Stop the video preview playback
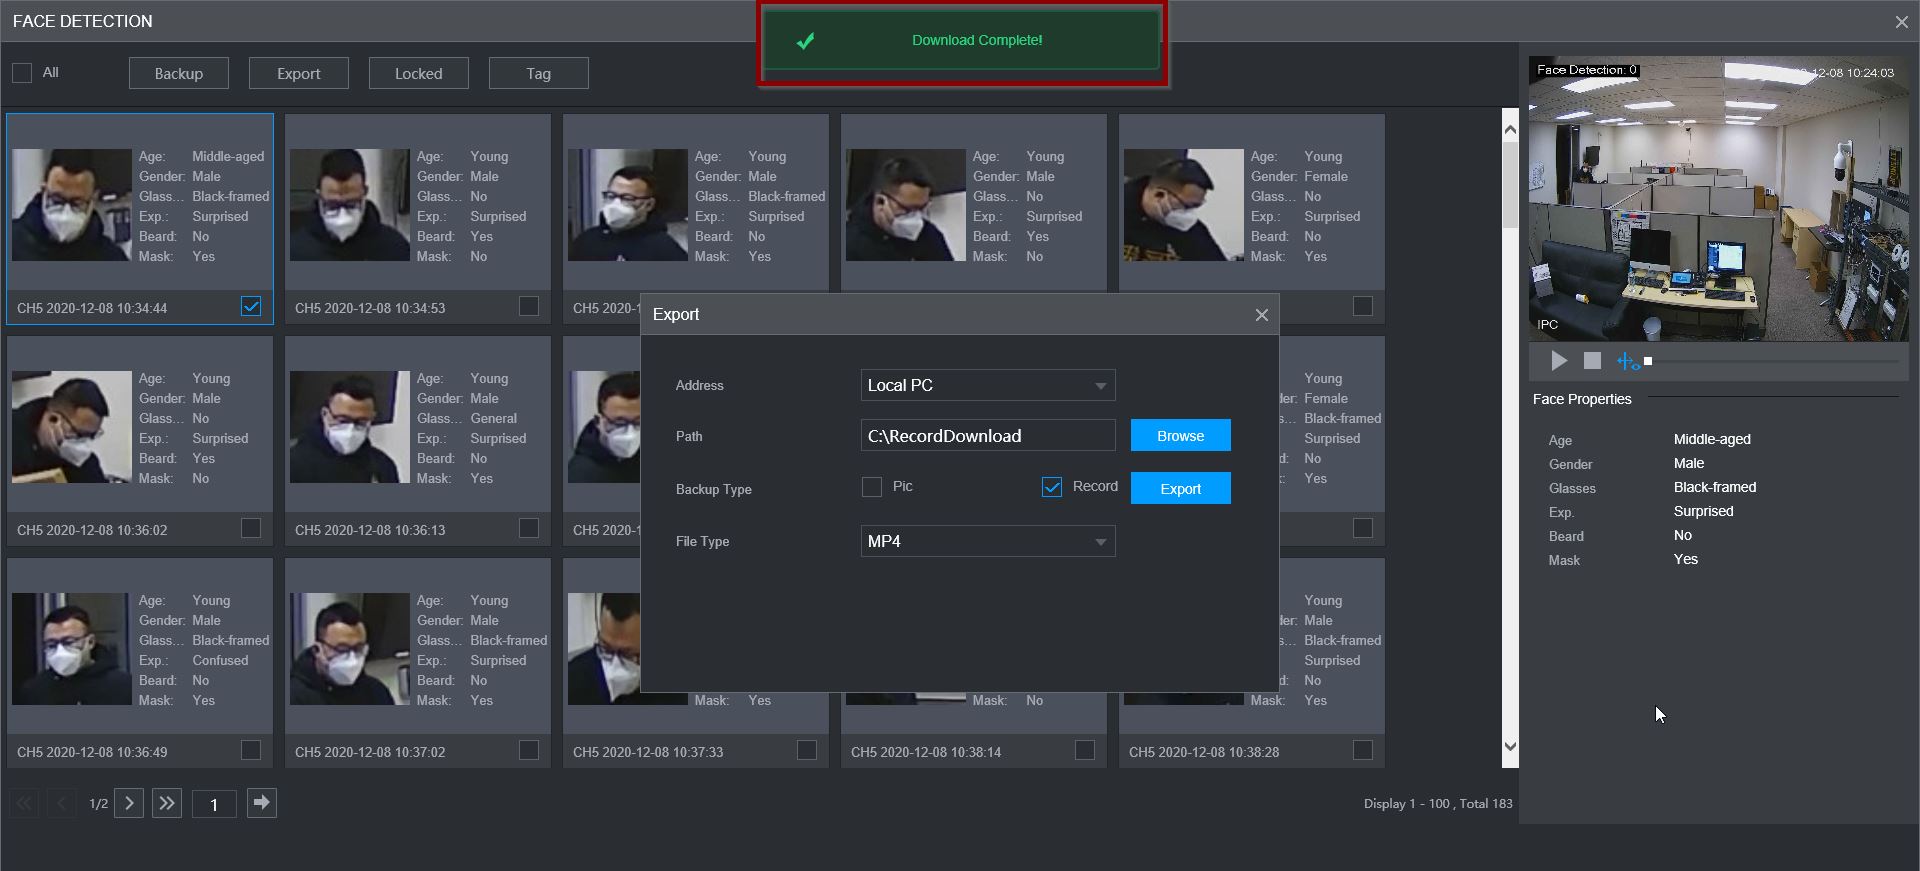 (x=1593, y=361)
